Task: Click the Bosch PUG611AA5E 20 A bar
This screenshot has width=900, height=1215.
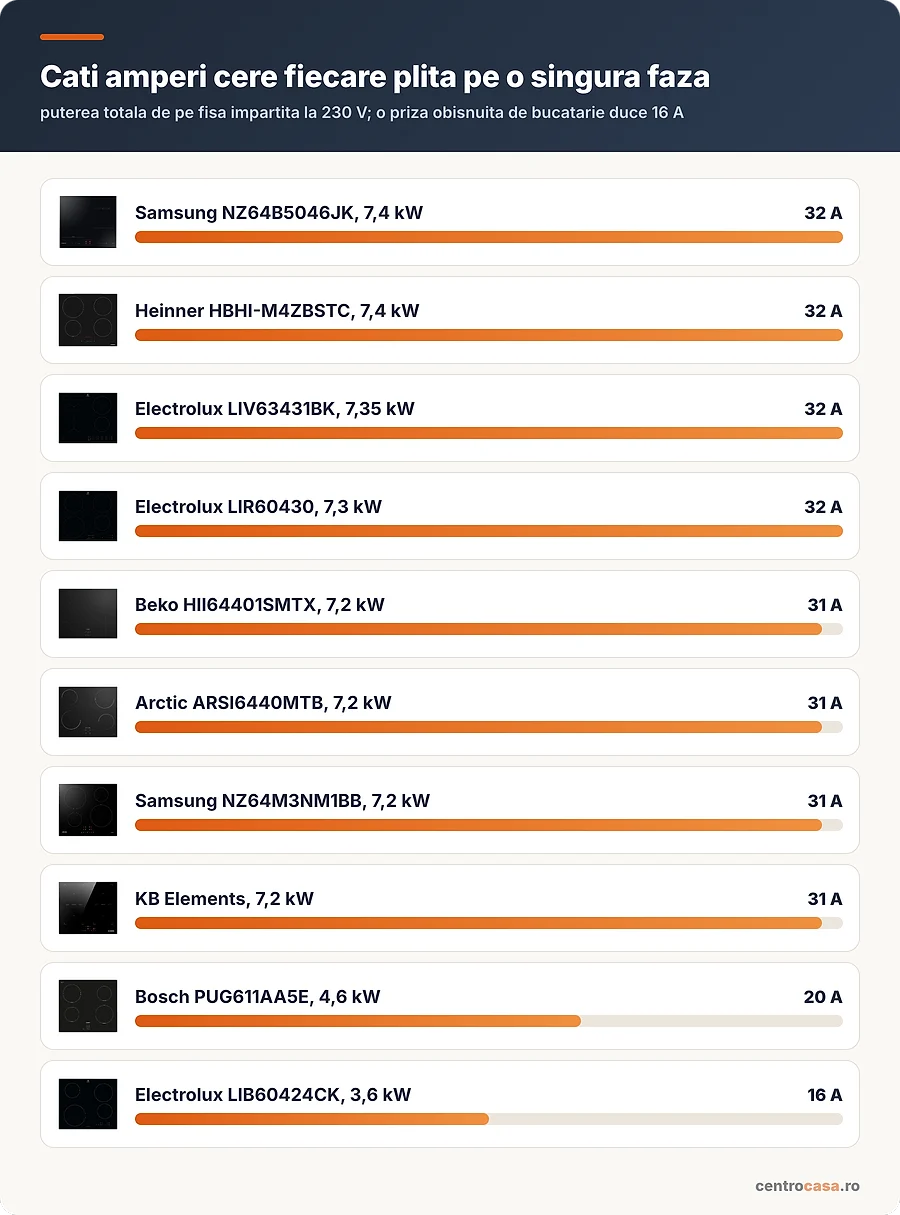Action: point(489,1021)
